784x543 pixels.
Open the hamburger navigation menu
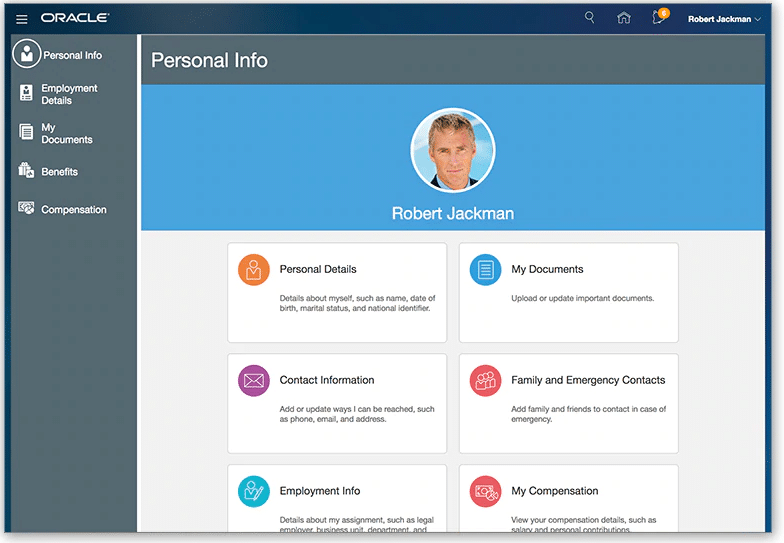(x=22, y=19)
